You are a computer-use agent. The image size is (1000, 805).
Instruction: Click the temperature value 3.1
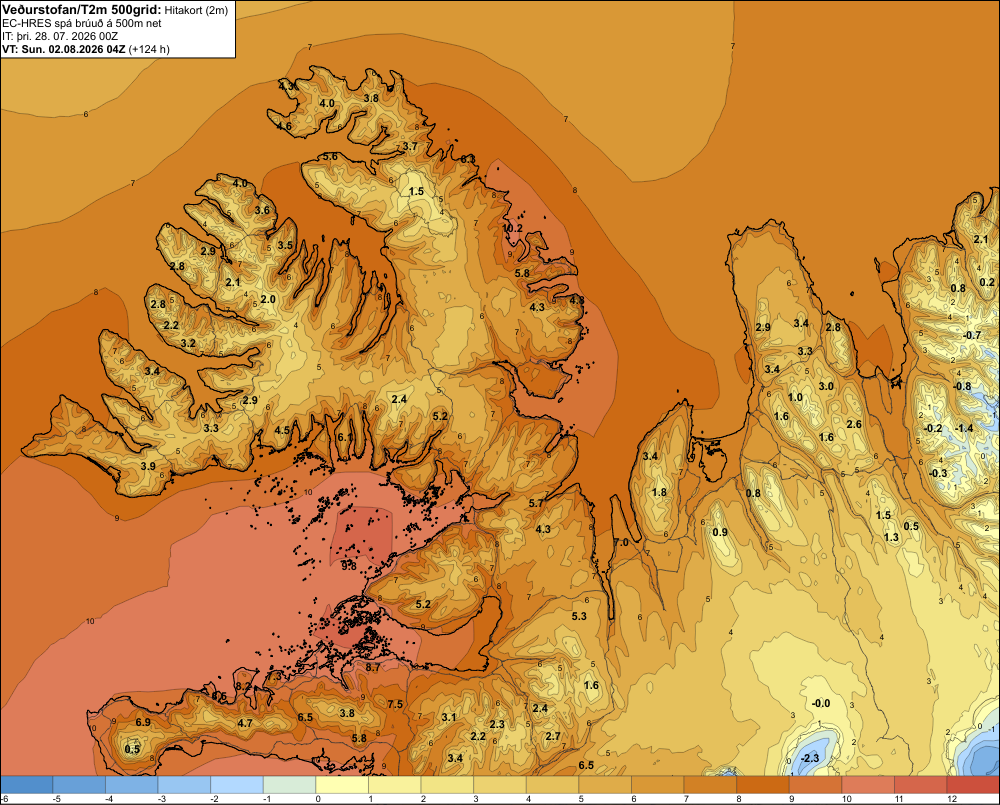pos(449,717)
